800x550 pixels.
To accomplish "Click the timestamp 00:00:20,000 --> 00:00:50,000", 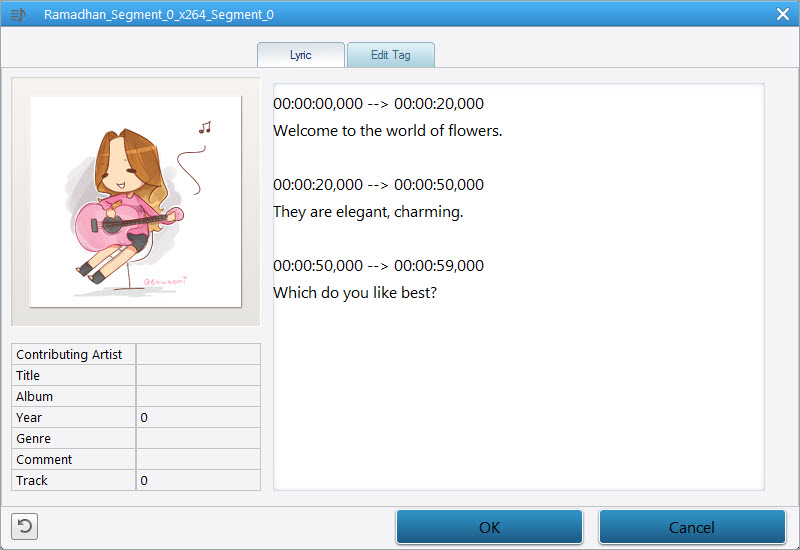I will (x=378, y=185).
